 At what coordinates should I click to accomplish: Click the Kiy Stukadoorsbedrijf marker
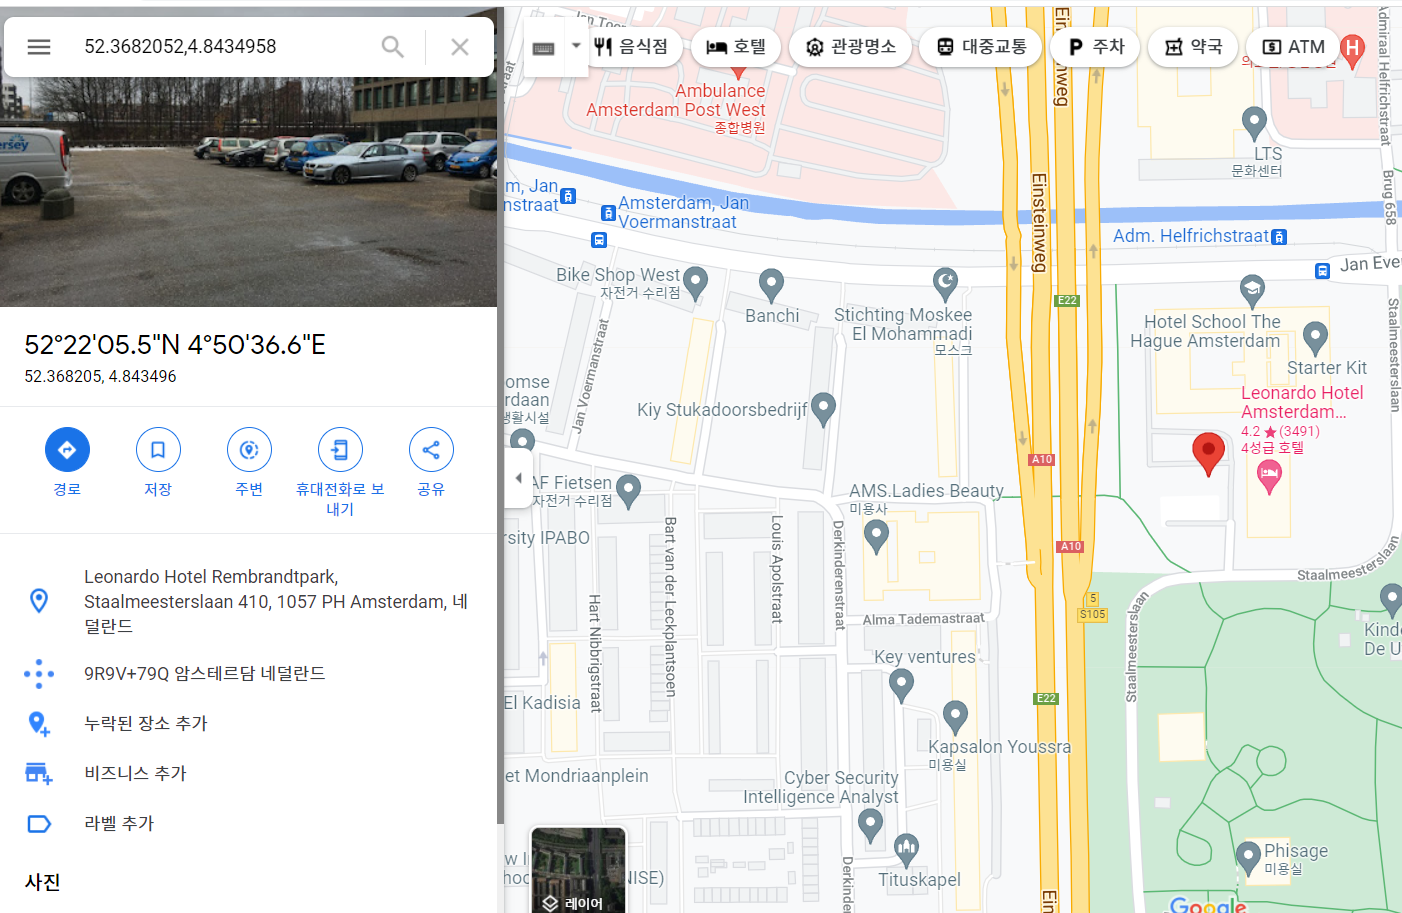coord(823,408)
